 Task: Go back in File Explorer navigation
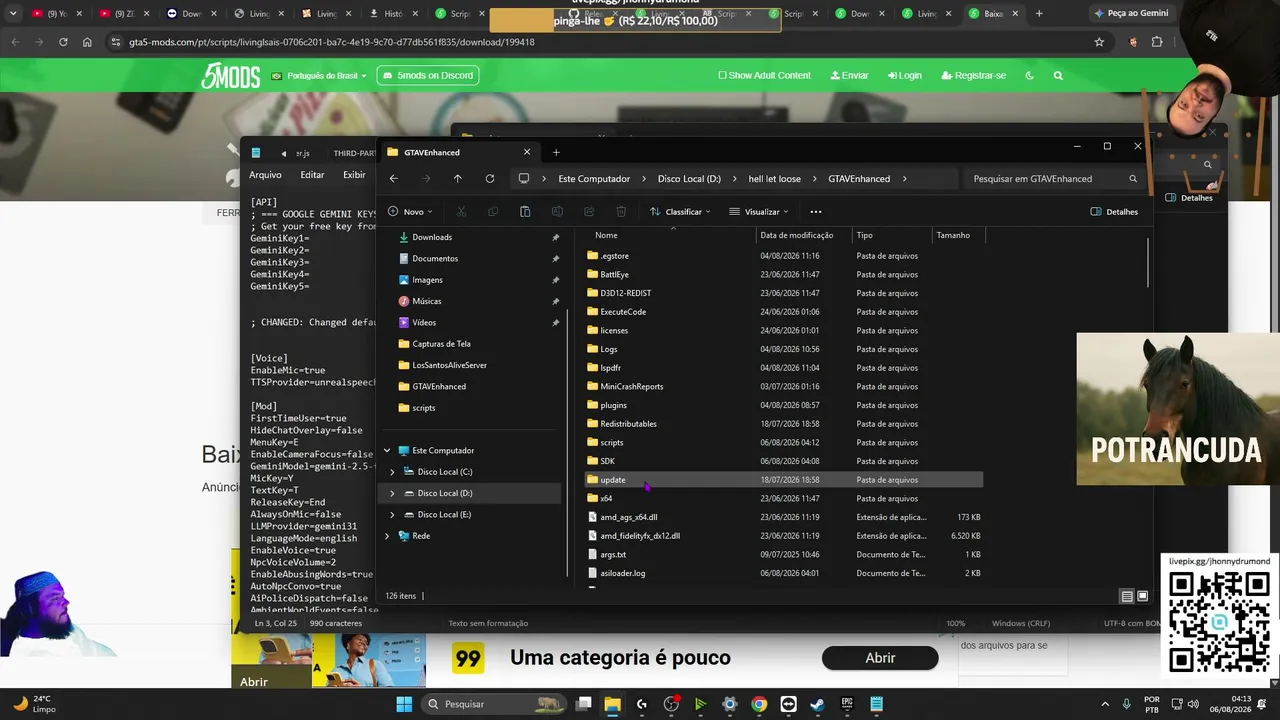[394, 179]
